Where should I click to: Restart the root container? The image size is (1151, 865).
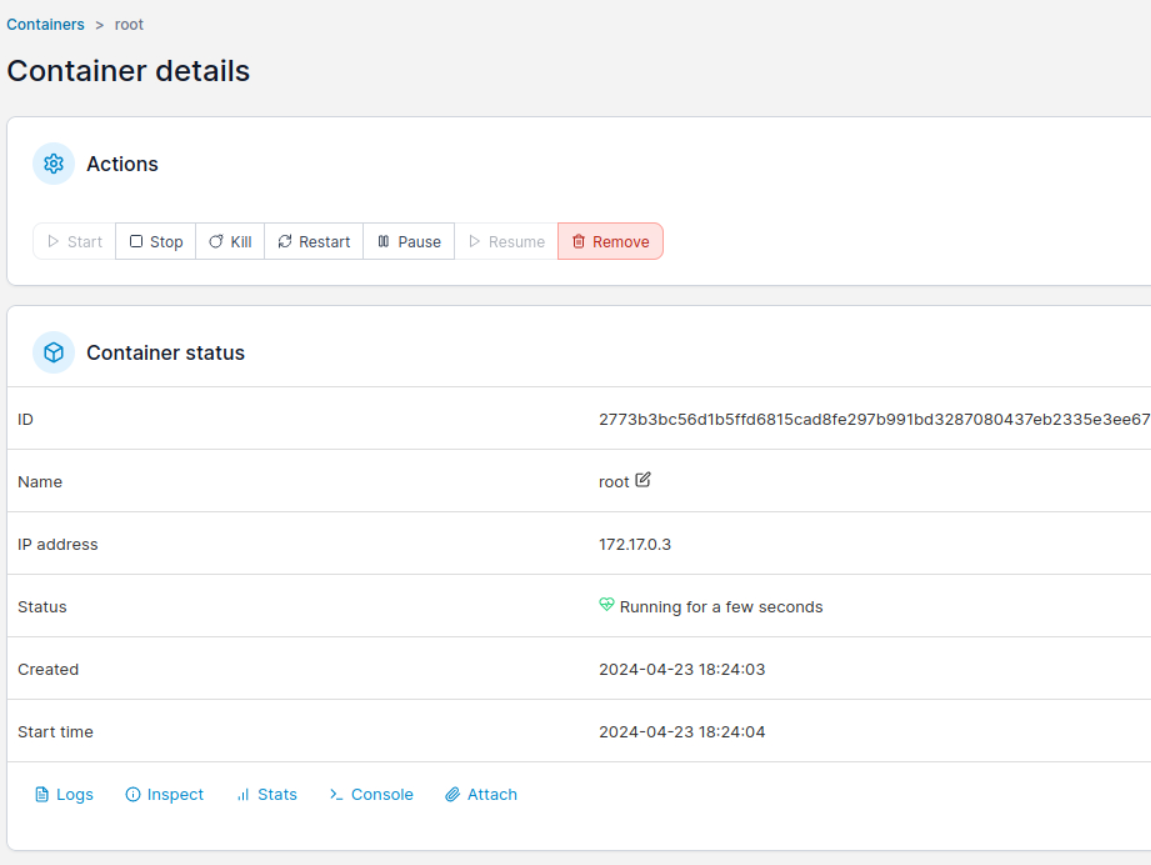[x=314, y=242]
